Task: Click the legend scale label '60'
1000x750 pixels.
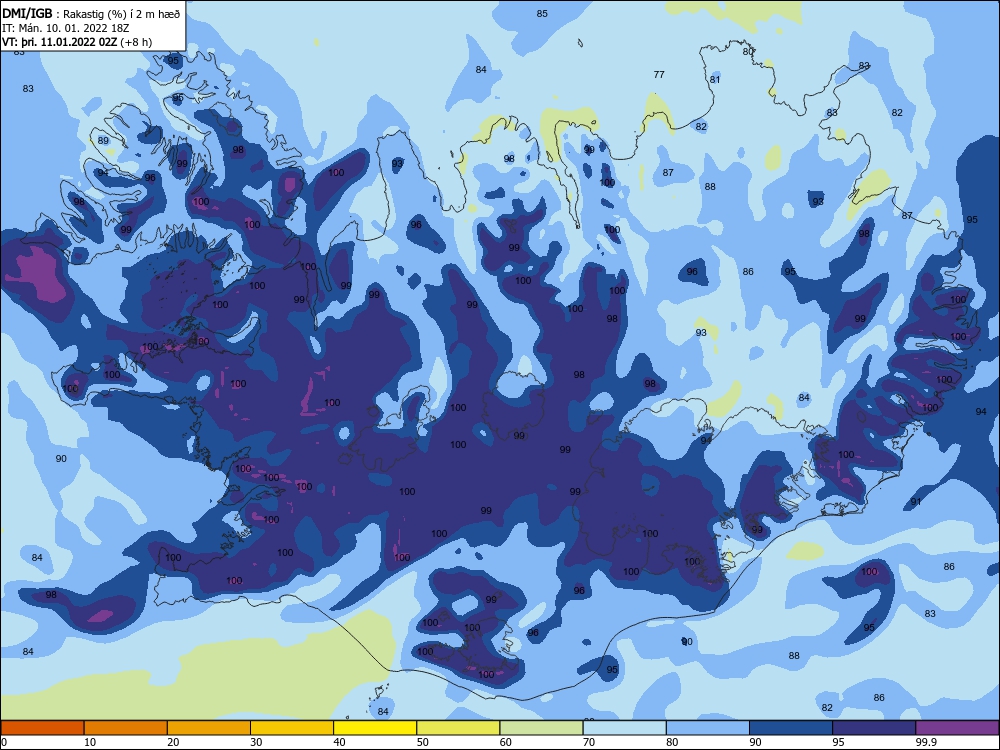Action: coord(506,742)
